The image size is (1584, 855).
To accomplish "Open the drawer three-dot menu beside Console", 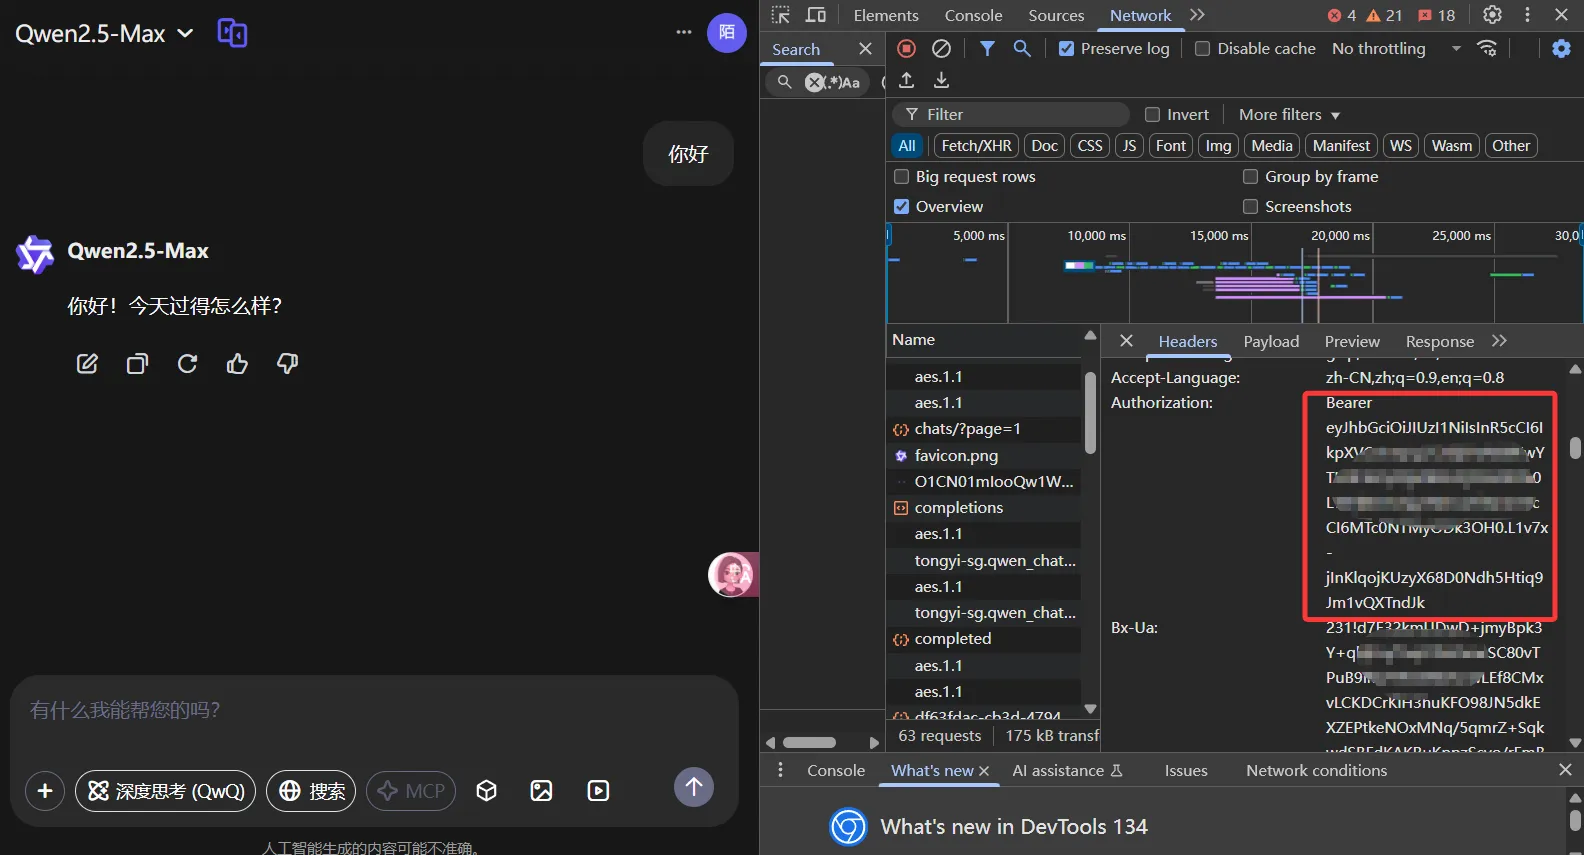I will coord(781,770).
